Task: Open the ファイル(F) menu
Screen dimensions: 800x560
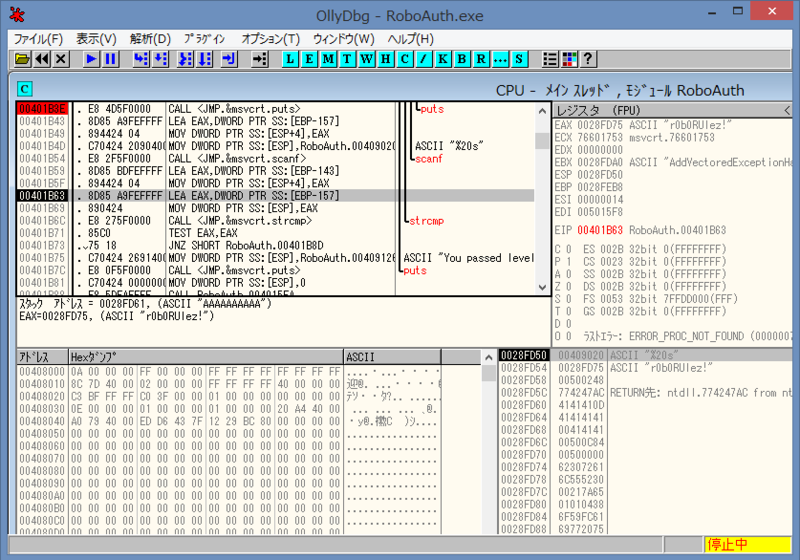Action: click(x=38, y=39)
